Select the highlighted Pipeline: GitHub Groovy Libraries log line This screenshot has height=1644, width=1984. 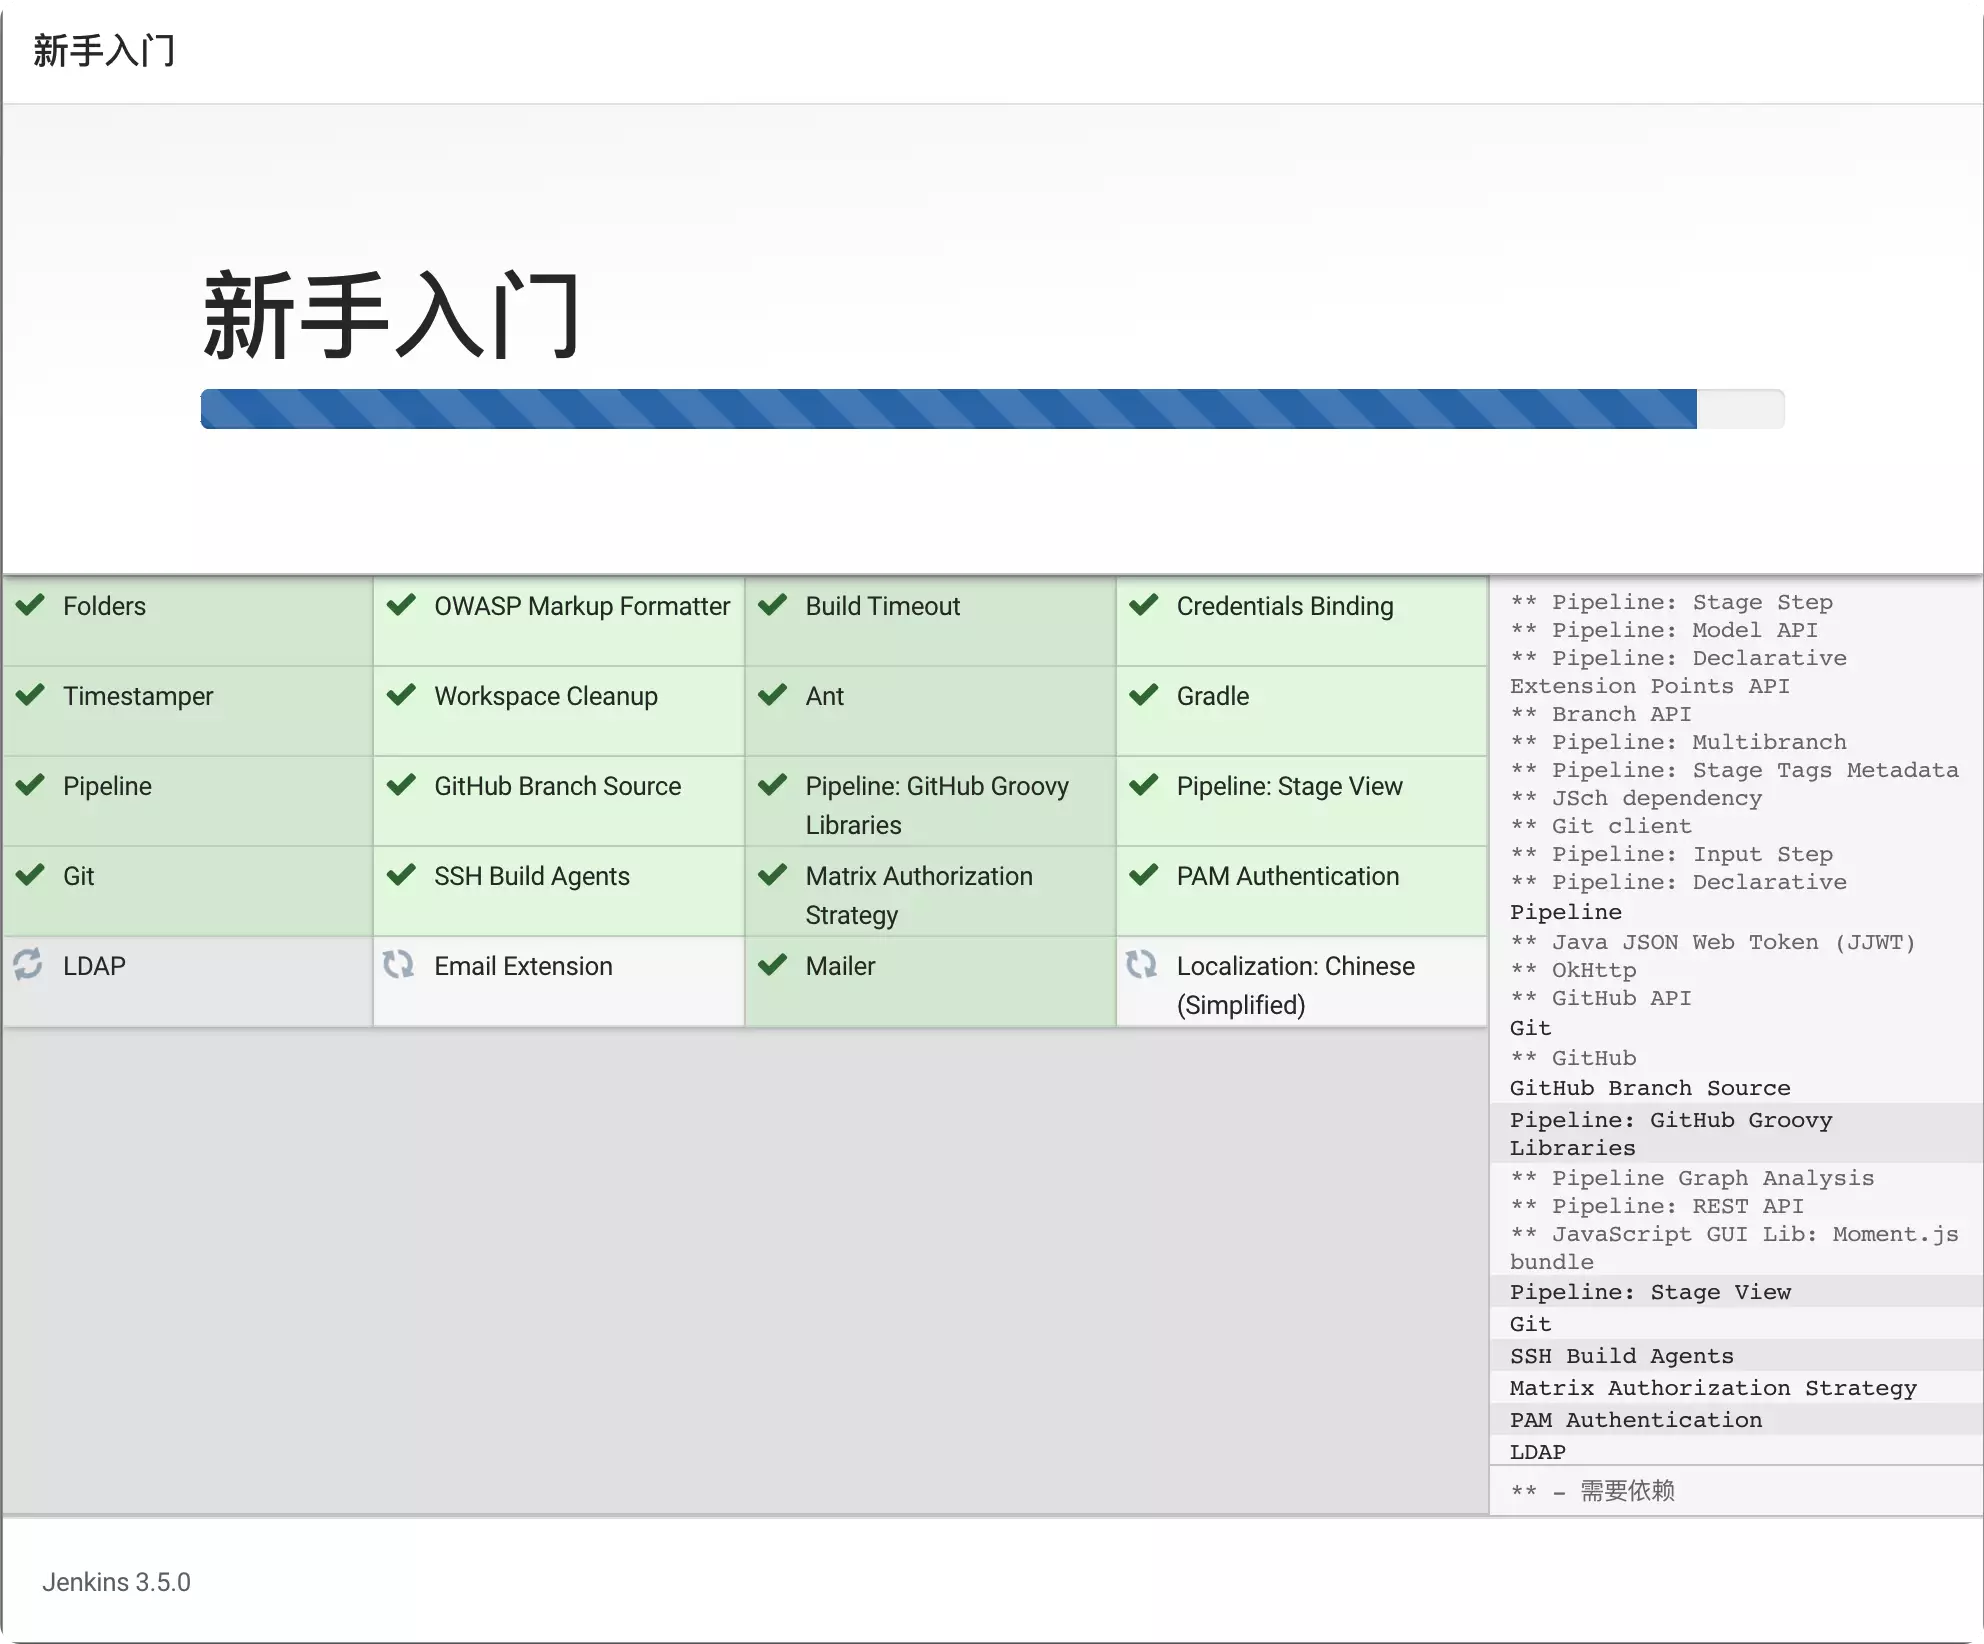(1736, 1133)
